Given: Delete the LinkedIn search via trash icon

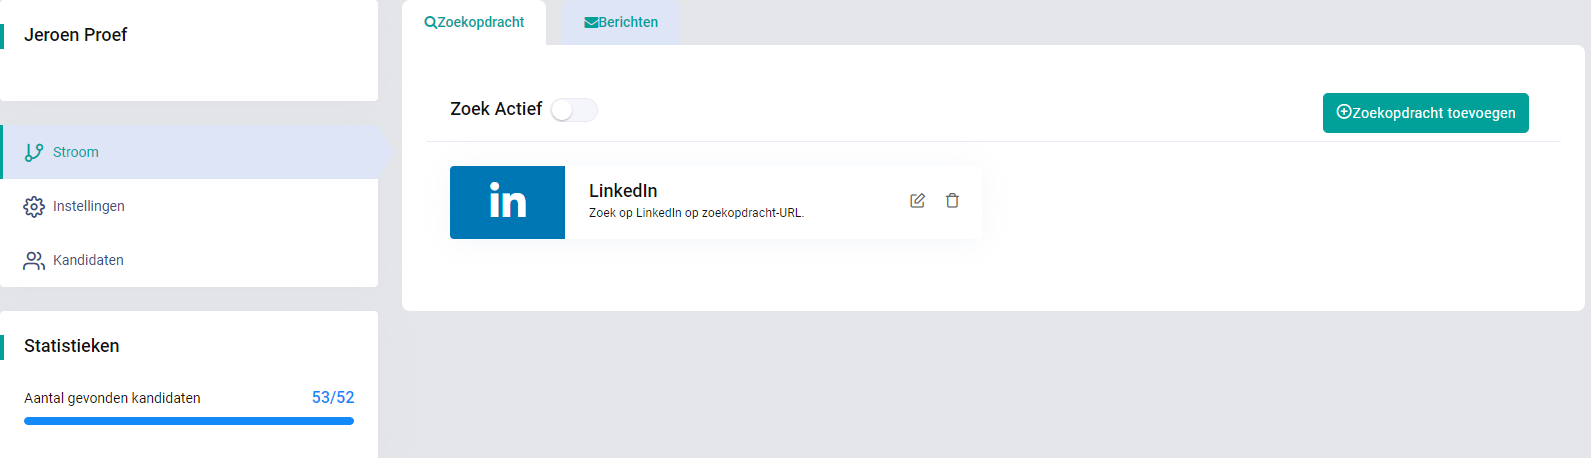Looking at the screenshot, I should (952, 201).
